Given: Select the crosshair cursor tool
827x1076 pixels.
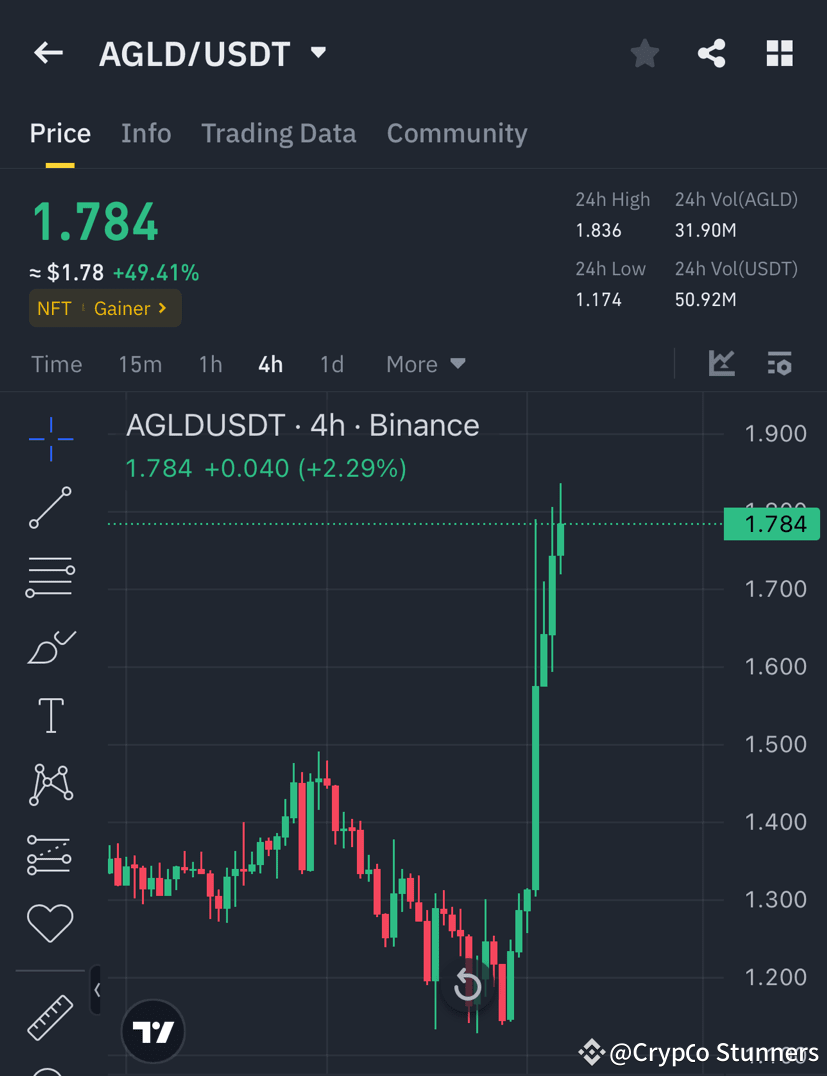Looking at the screenshot, I should pyautogui.click(x=50, y=439).
